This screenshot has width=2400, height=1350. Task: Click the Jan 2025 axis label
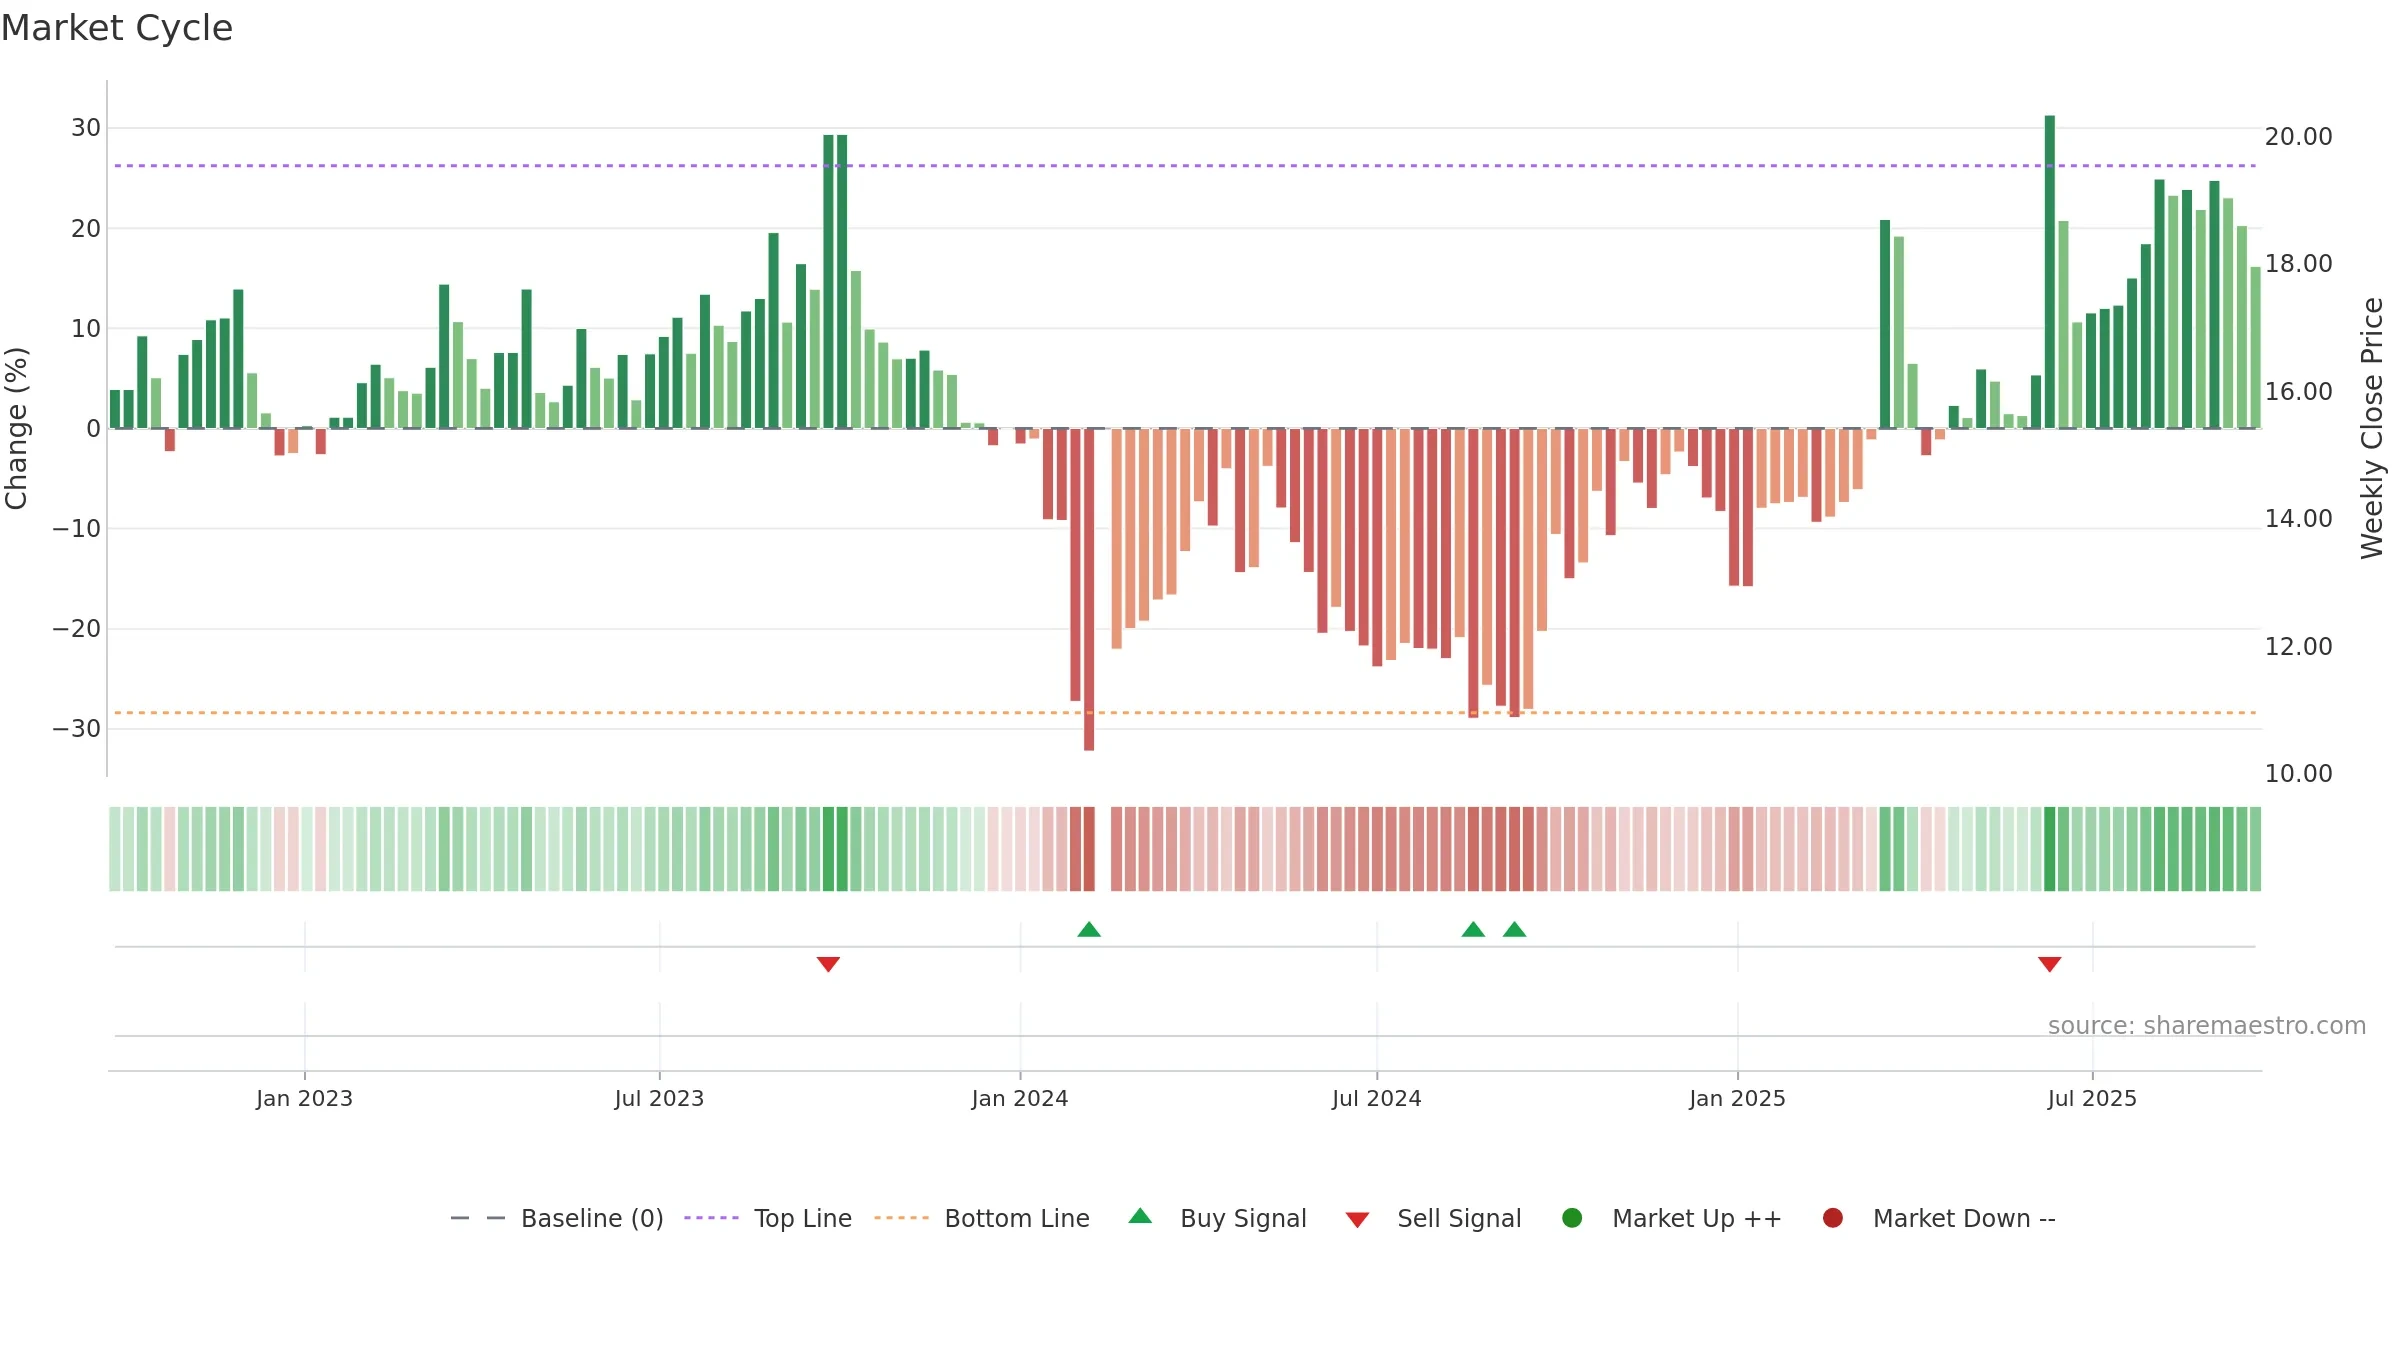pos(1738,1098)
